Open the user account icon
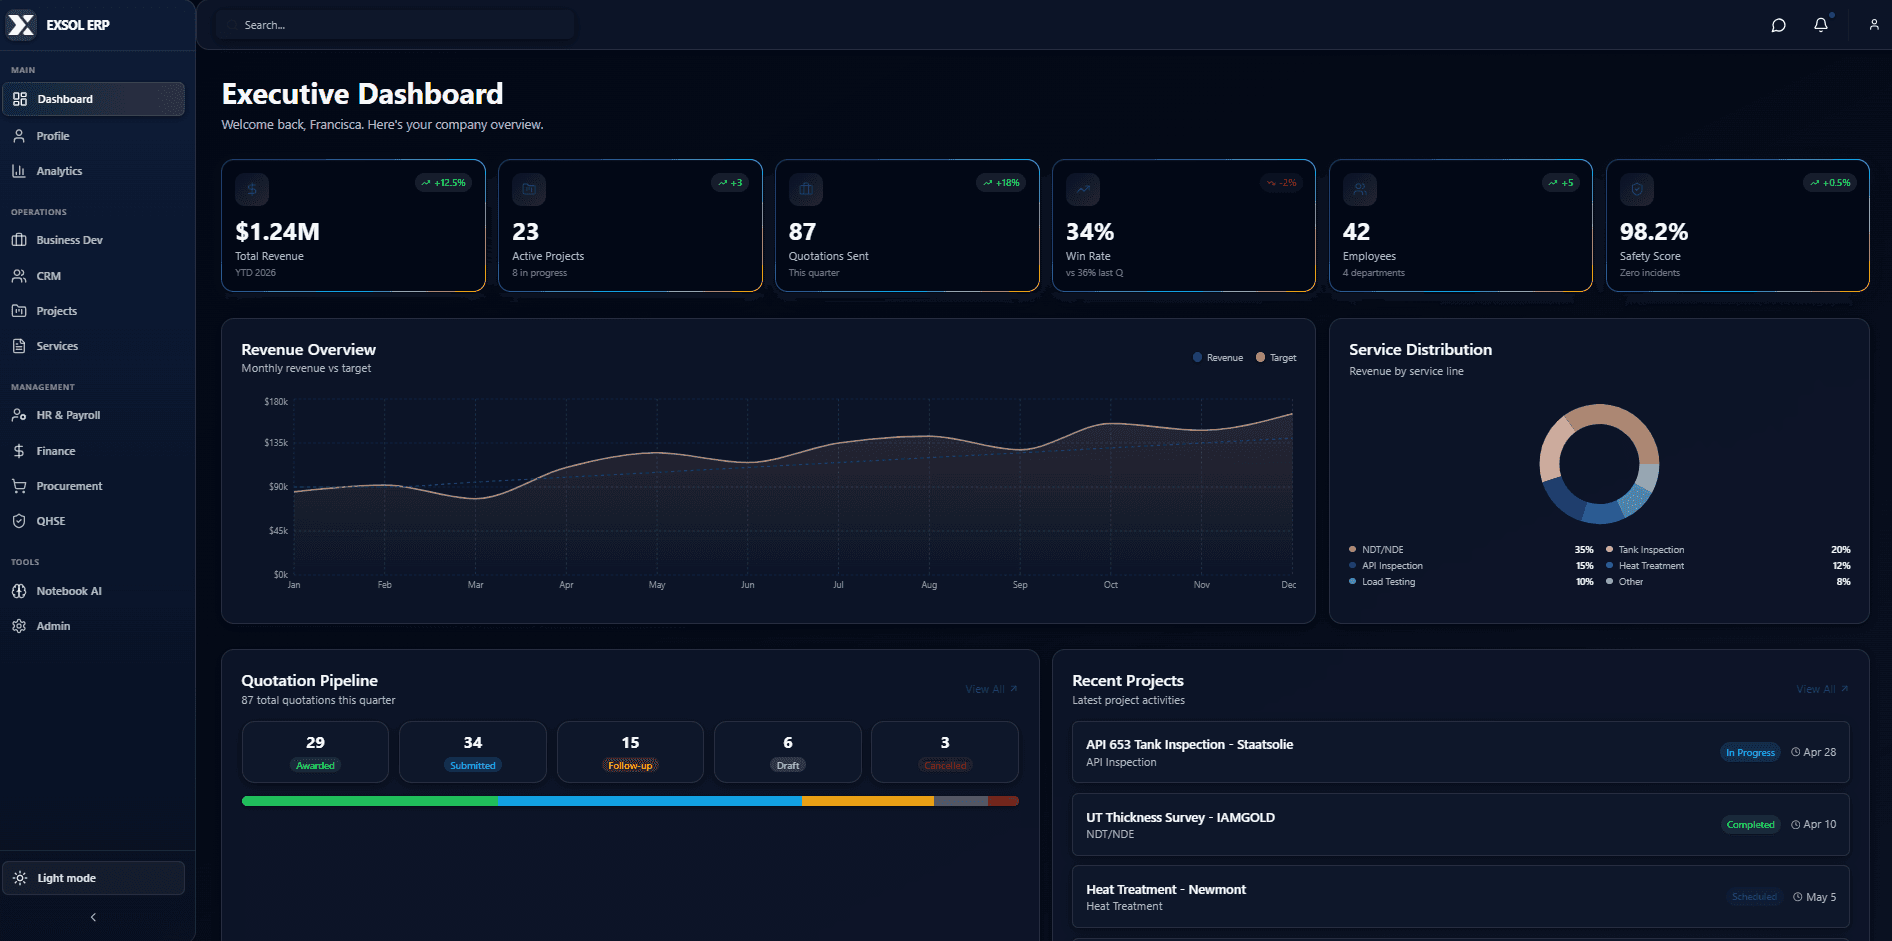This screenshot has height=941, width=1892. pyautogui.click(x=1874, y=25)
